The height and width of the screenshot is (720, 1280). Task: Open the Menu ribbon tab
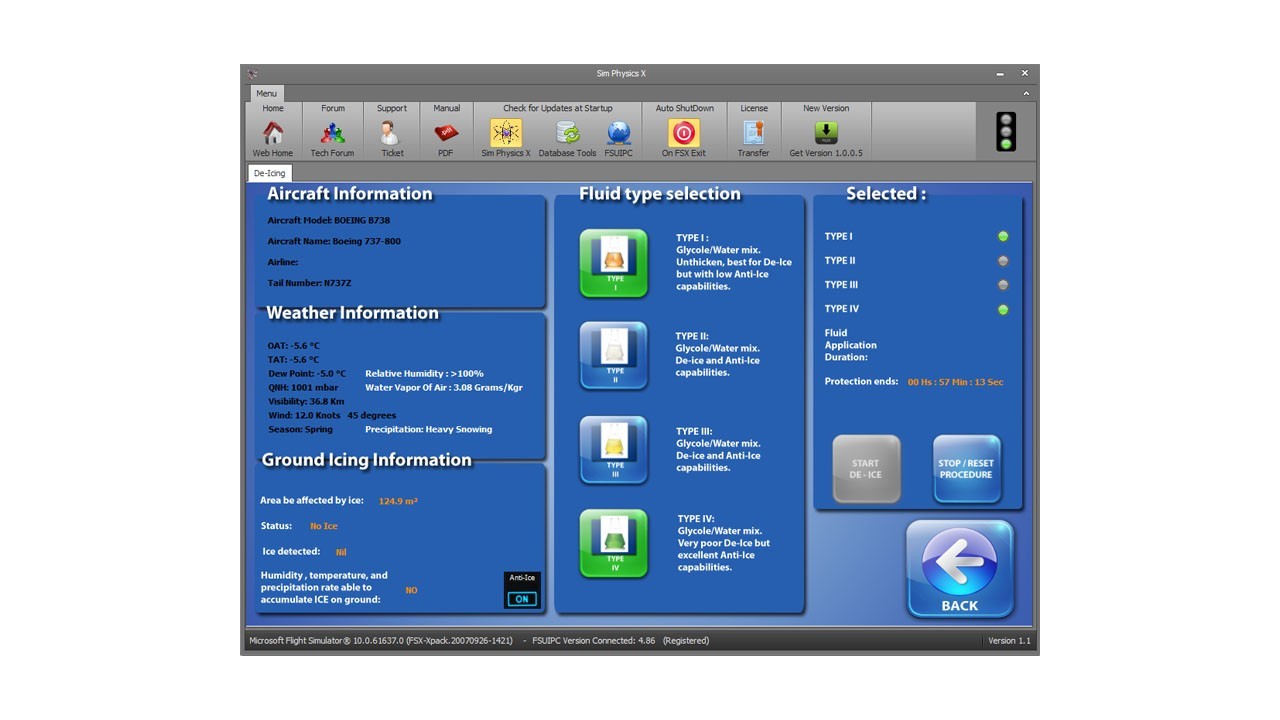266,93
